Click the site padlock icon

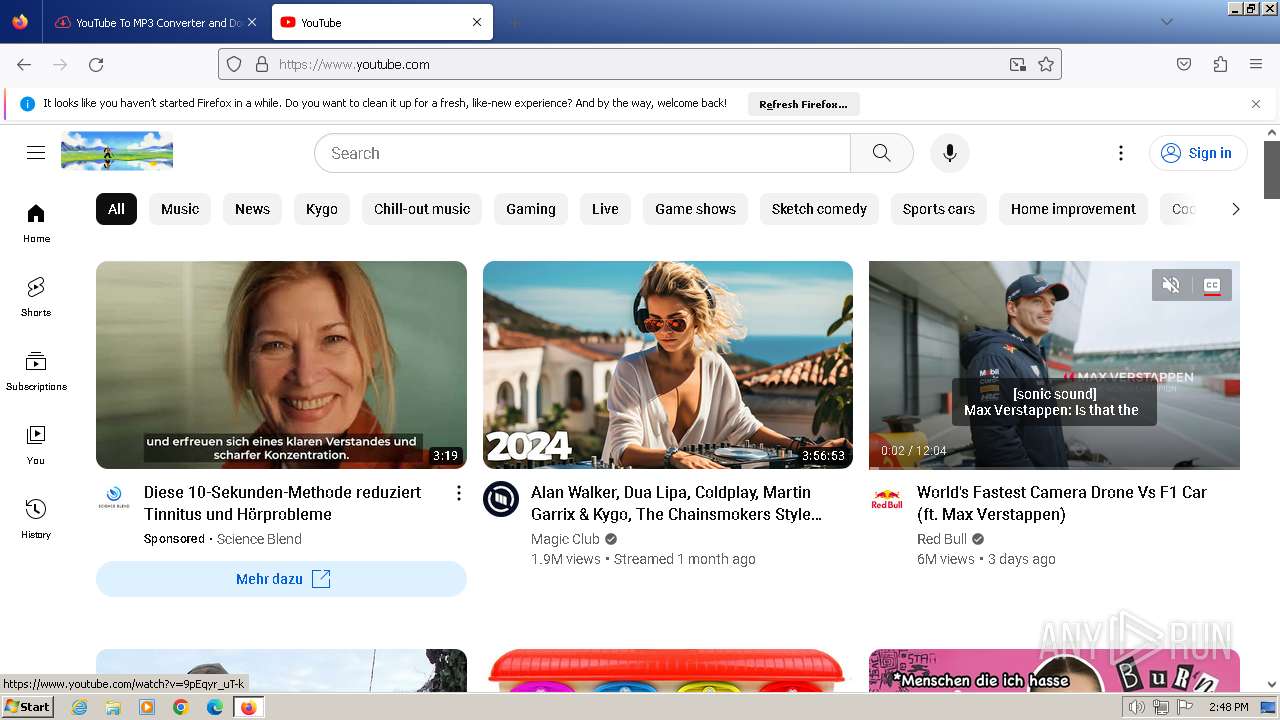[262, 64]
